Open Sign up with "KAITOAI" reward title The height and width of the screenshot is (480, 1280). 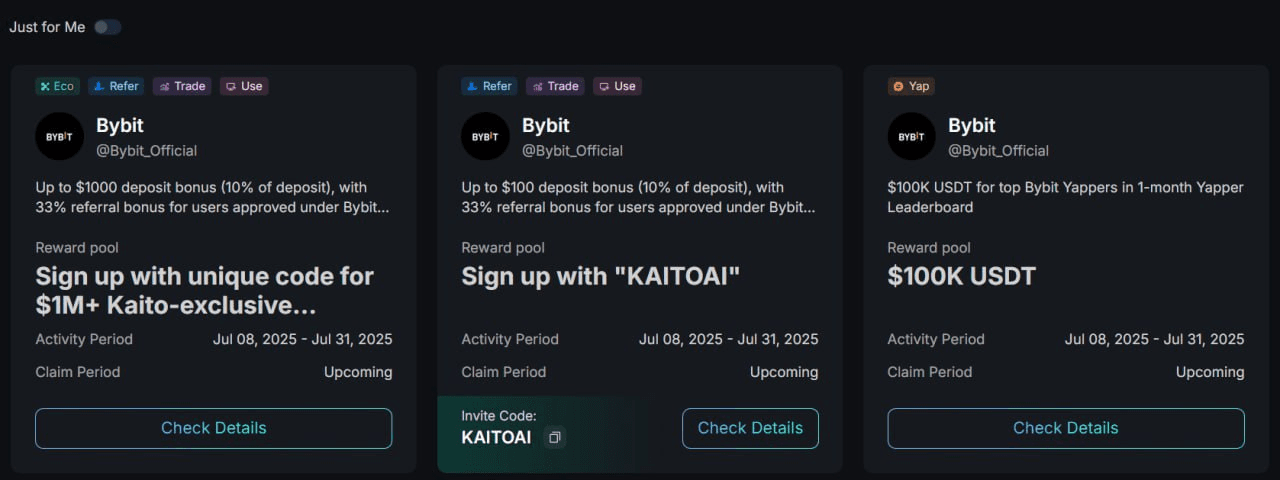[601, 277]
